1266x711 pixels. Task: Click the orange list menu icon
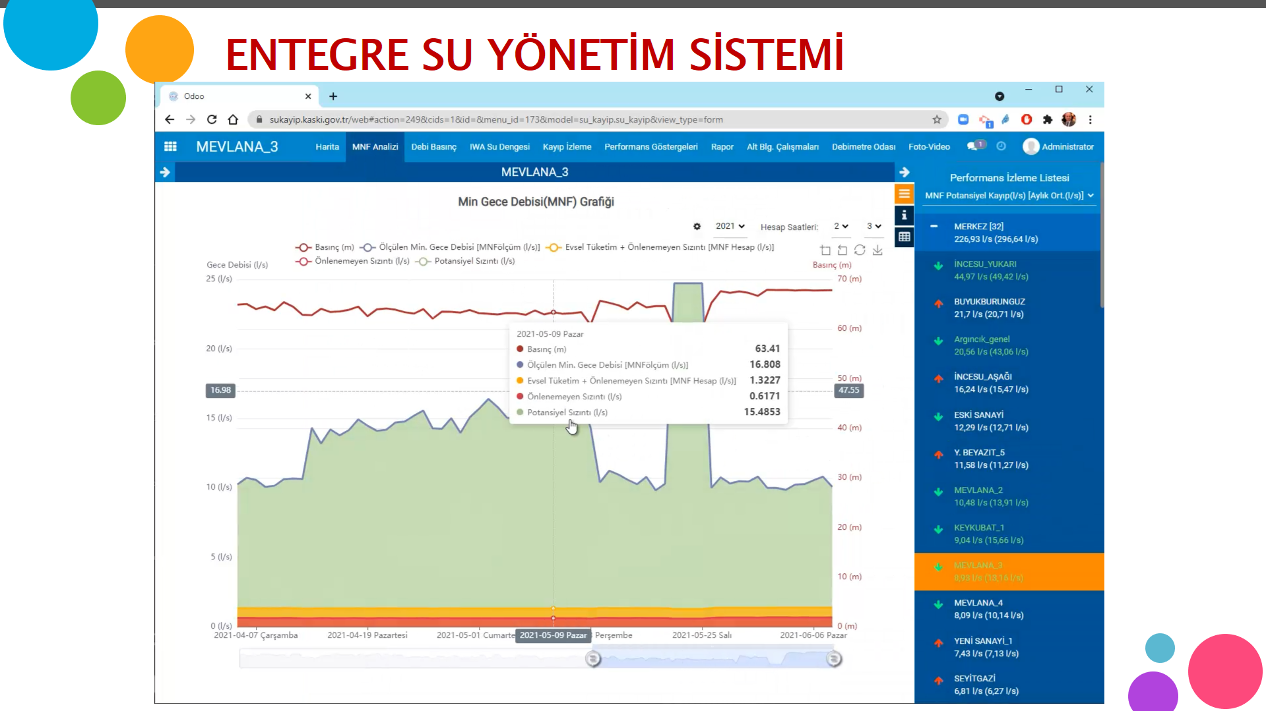904,194
